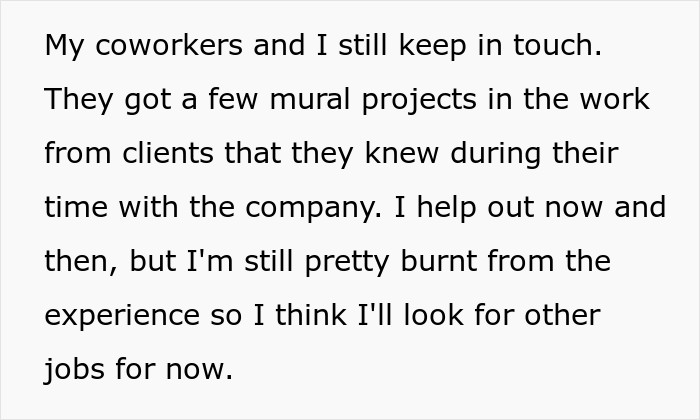Click the word "then," starting the fifth line

click(78, 262)
